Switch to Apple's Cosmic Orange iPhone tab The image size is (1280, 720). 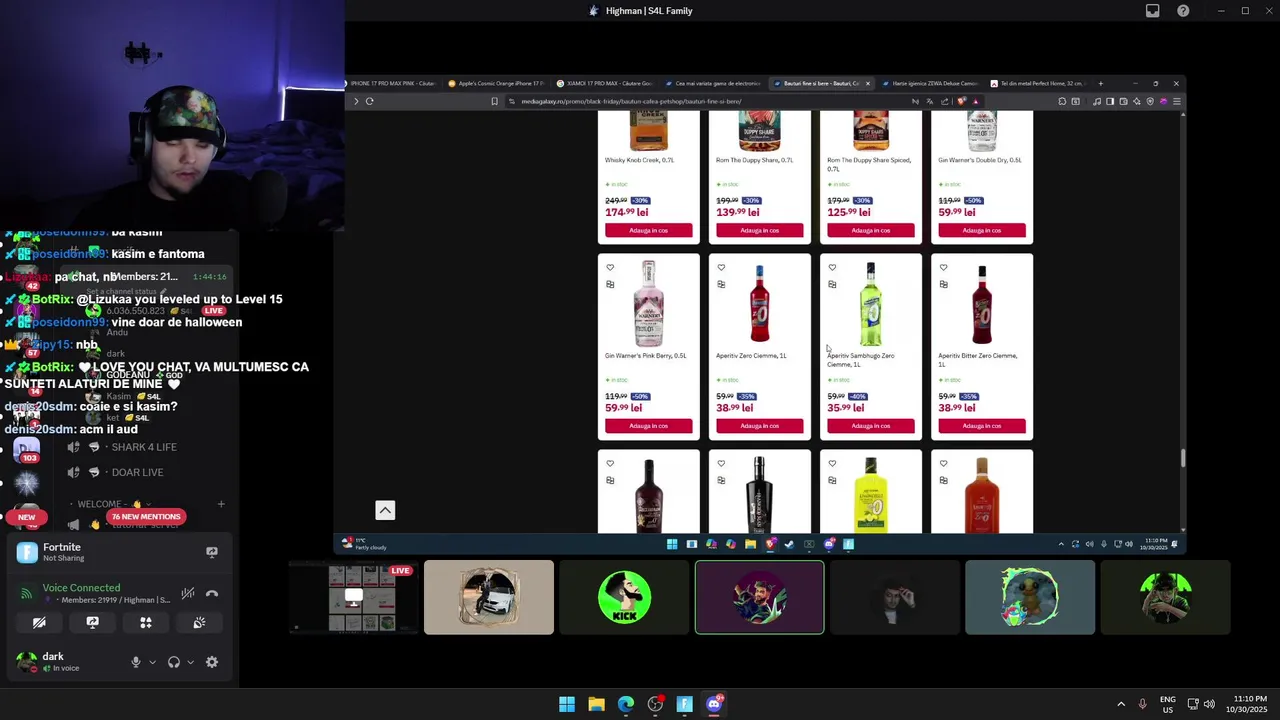click(x=496, y=84)
